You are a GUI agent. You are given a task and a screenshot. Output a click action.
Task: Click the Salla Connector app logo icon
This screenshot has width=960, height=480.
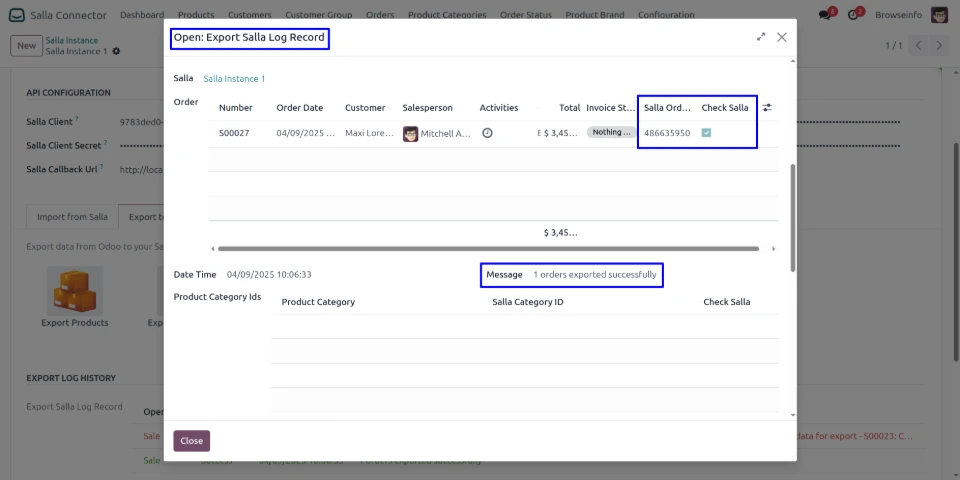pos(17,15)
